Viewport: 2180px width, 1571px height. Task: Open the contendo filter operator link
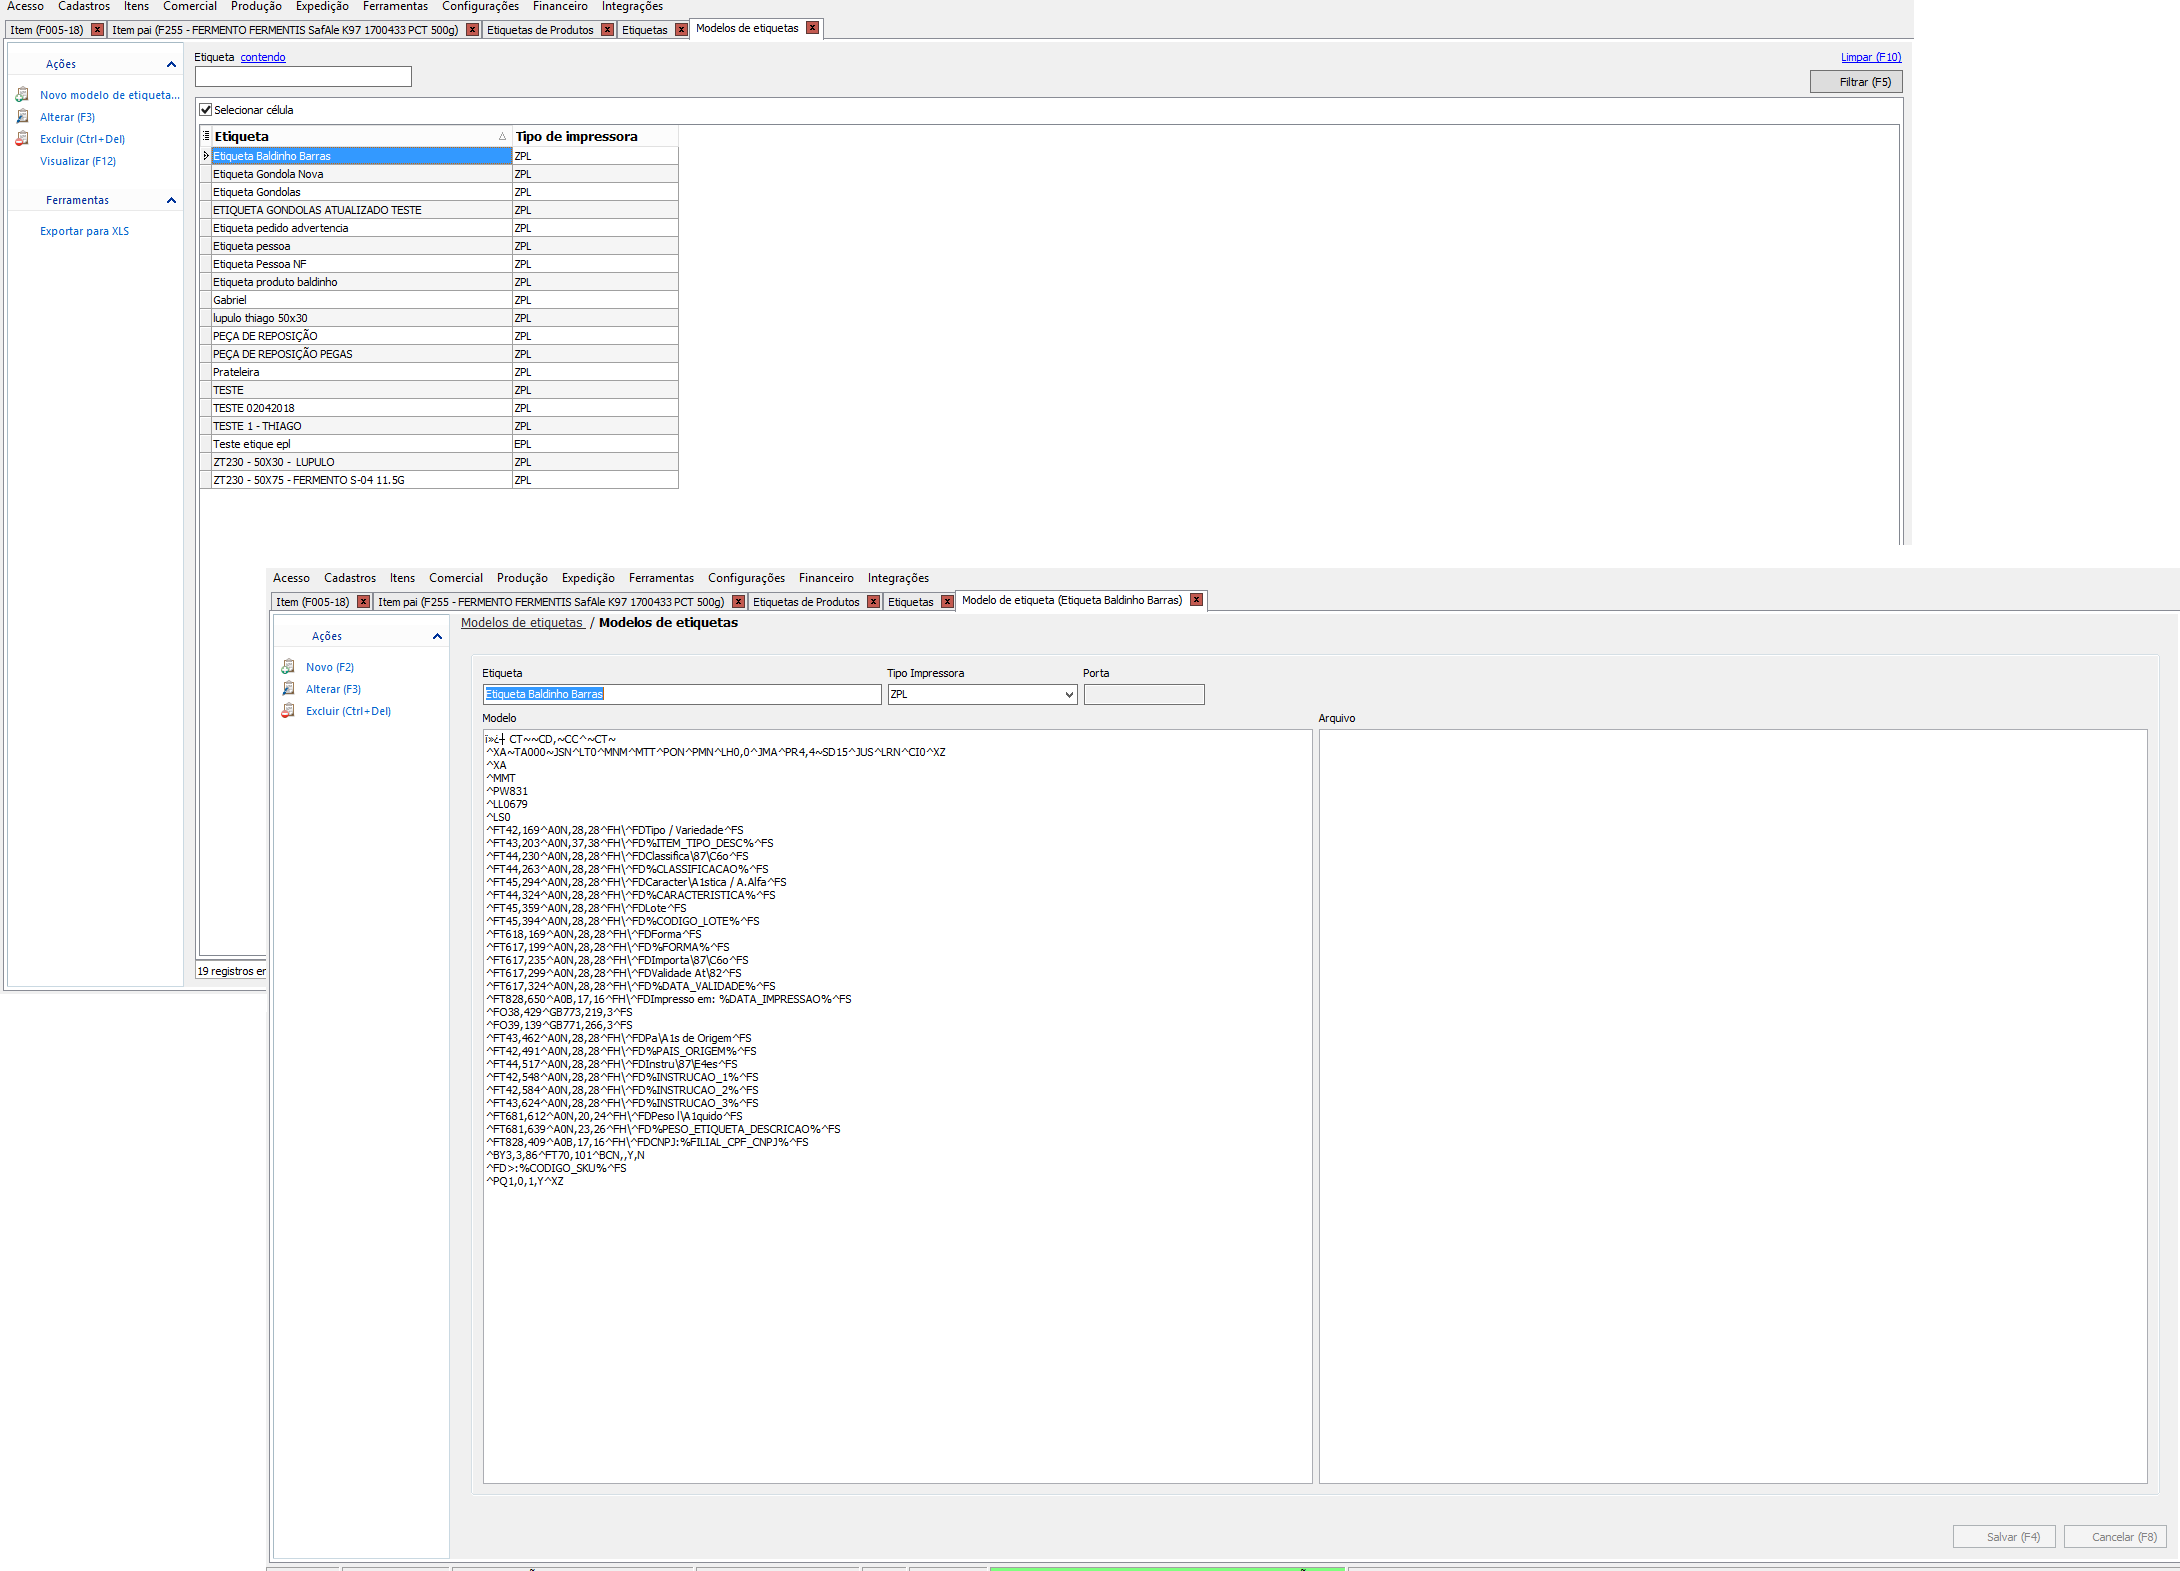263,57
